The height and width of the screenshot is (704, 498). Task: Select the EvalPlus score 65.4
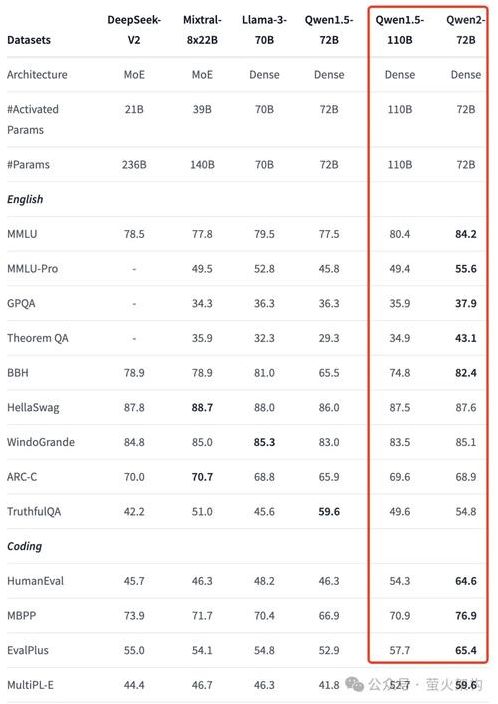(x=466, y=651)
